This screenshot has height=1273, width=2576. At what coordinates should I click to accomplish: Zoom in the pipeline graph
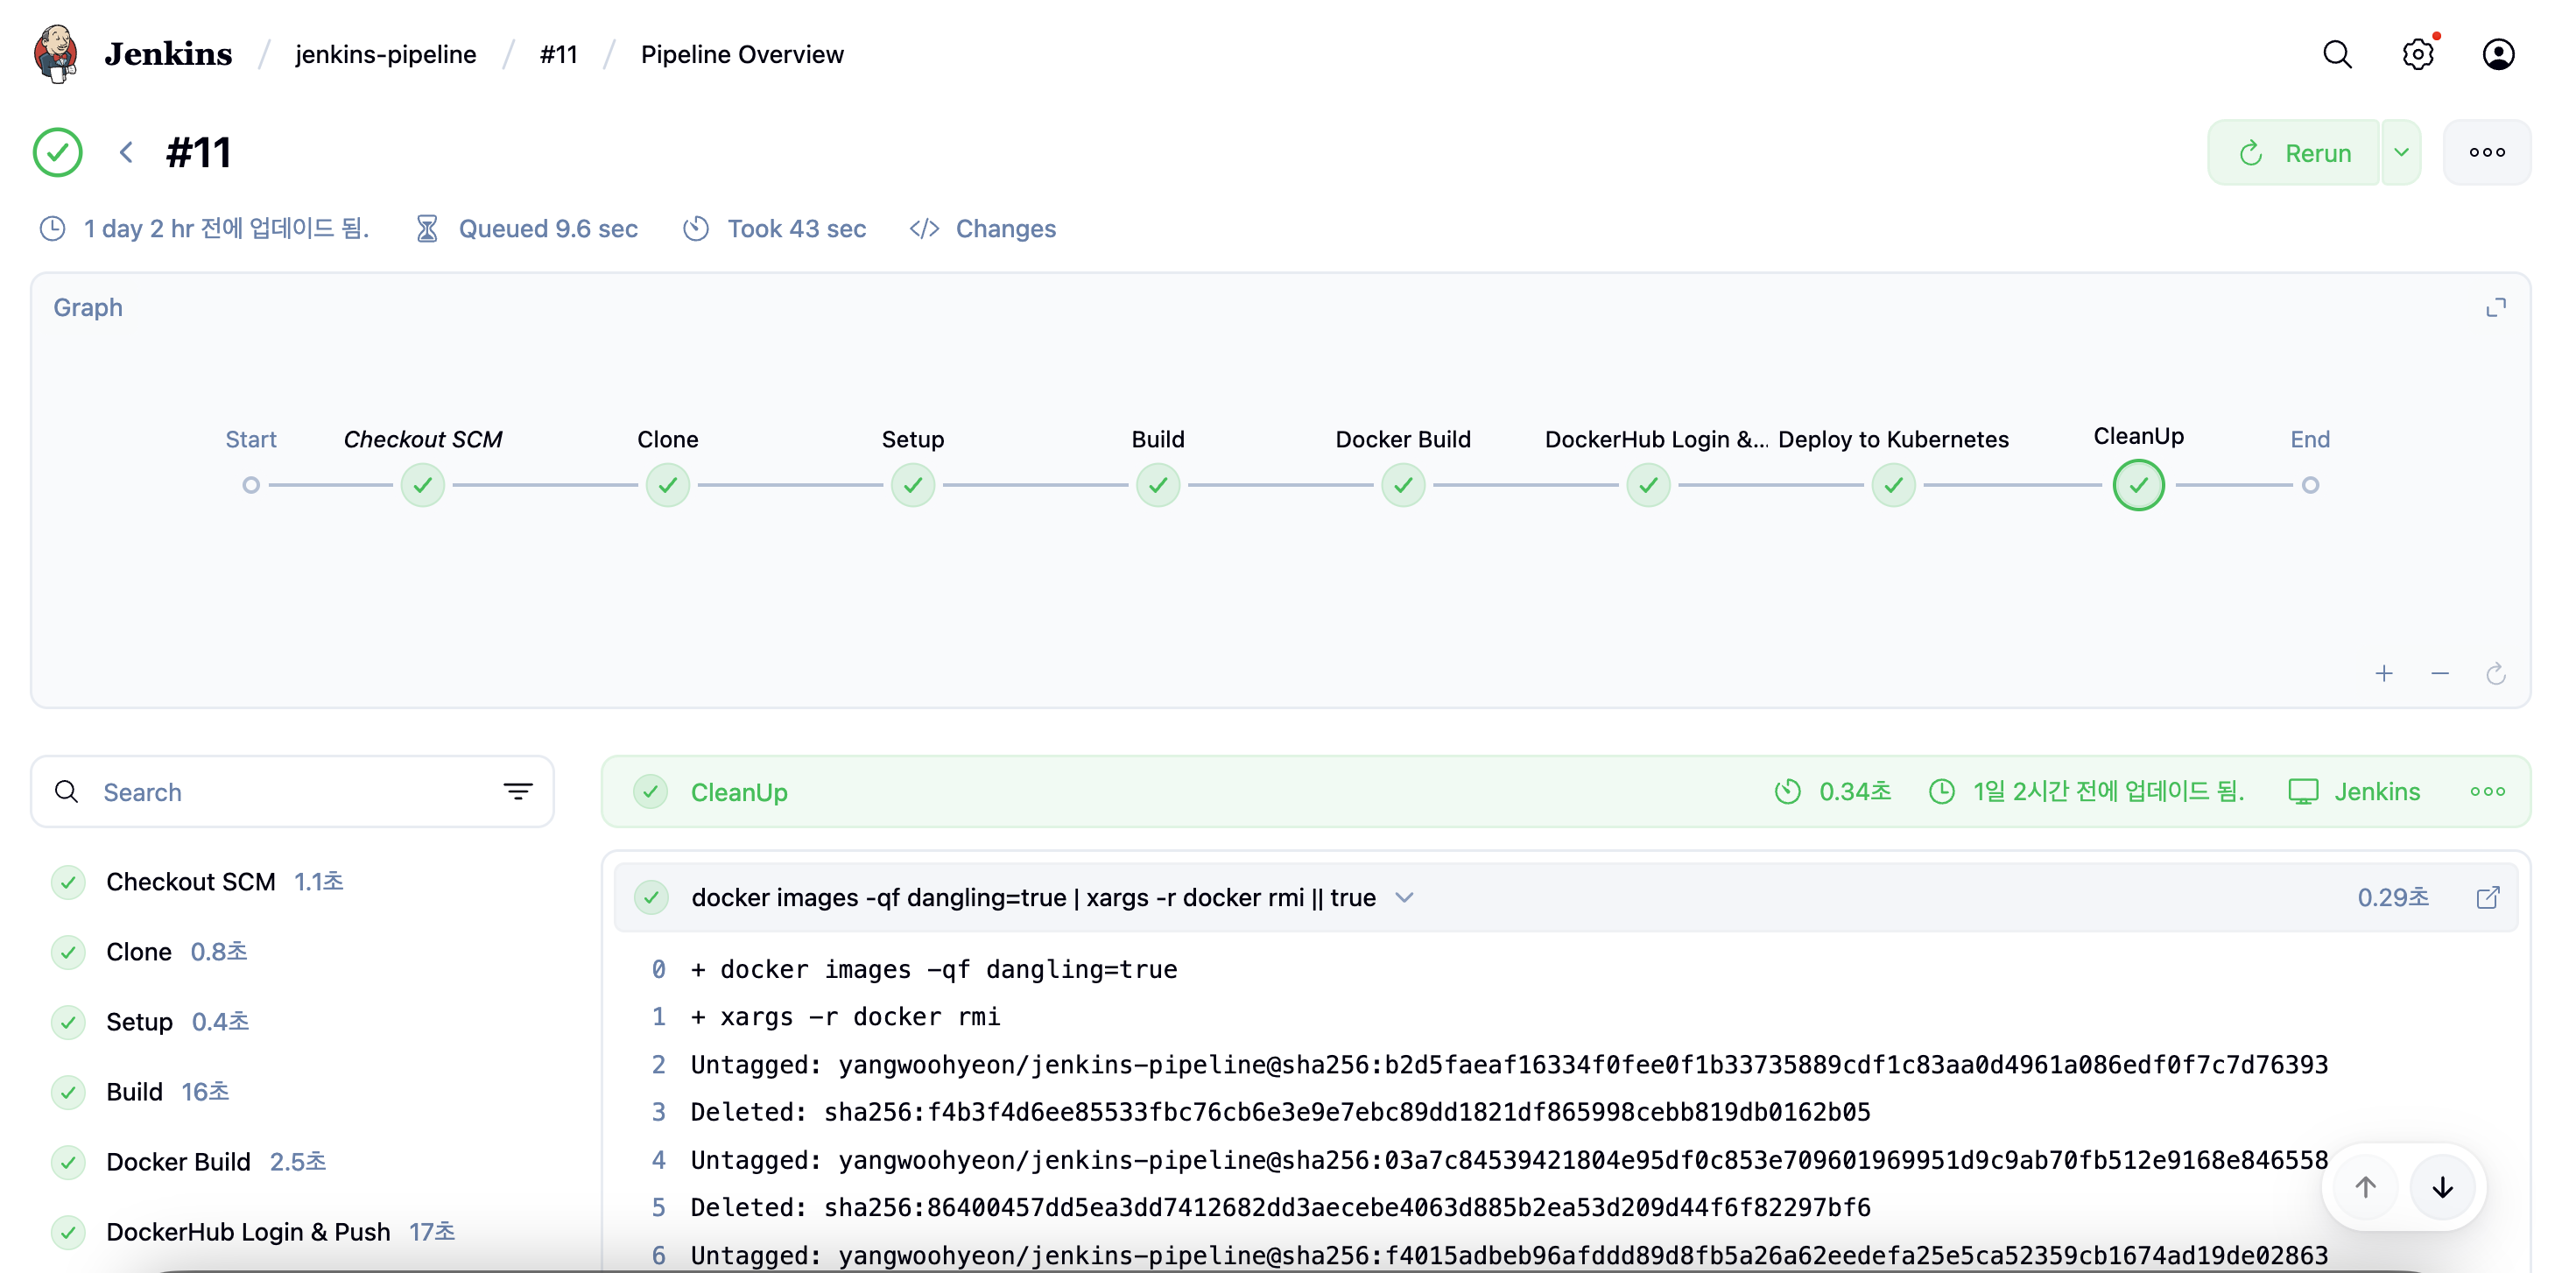point(2383,674)
